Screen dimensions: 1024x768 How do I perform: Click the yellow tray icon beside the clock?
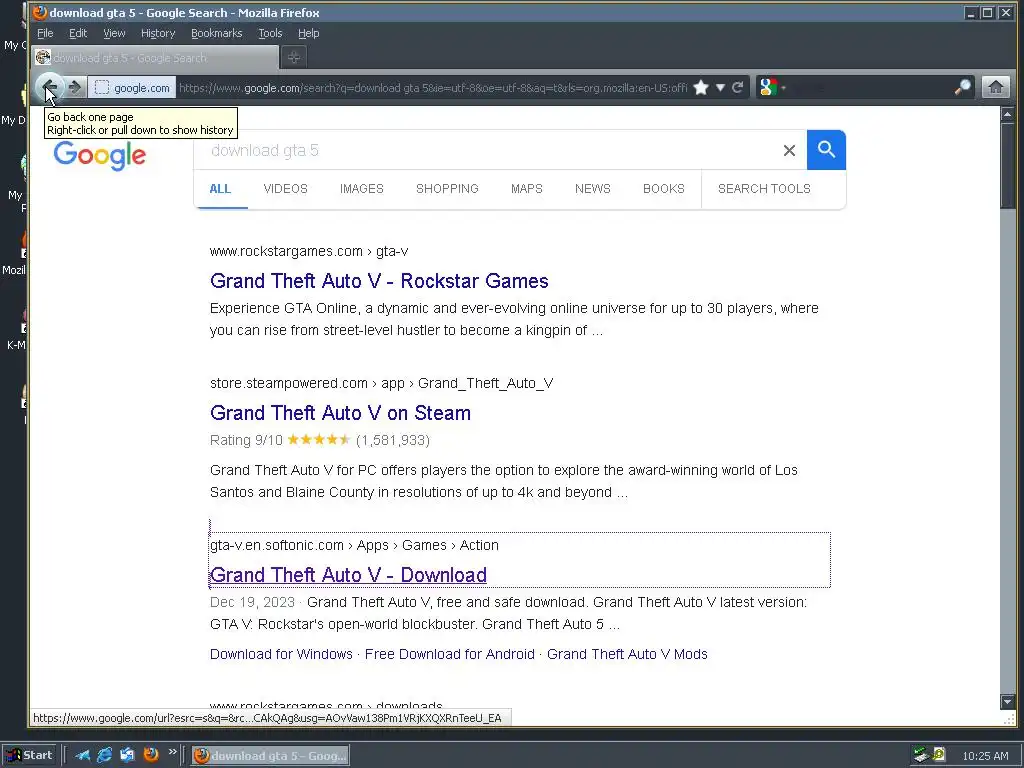939,755
